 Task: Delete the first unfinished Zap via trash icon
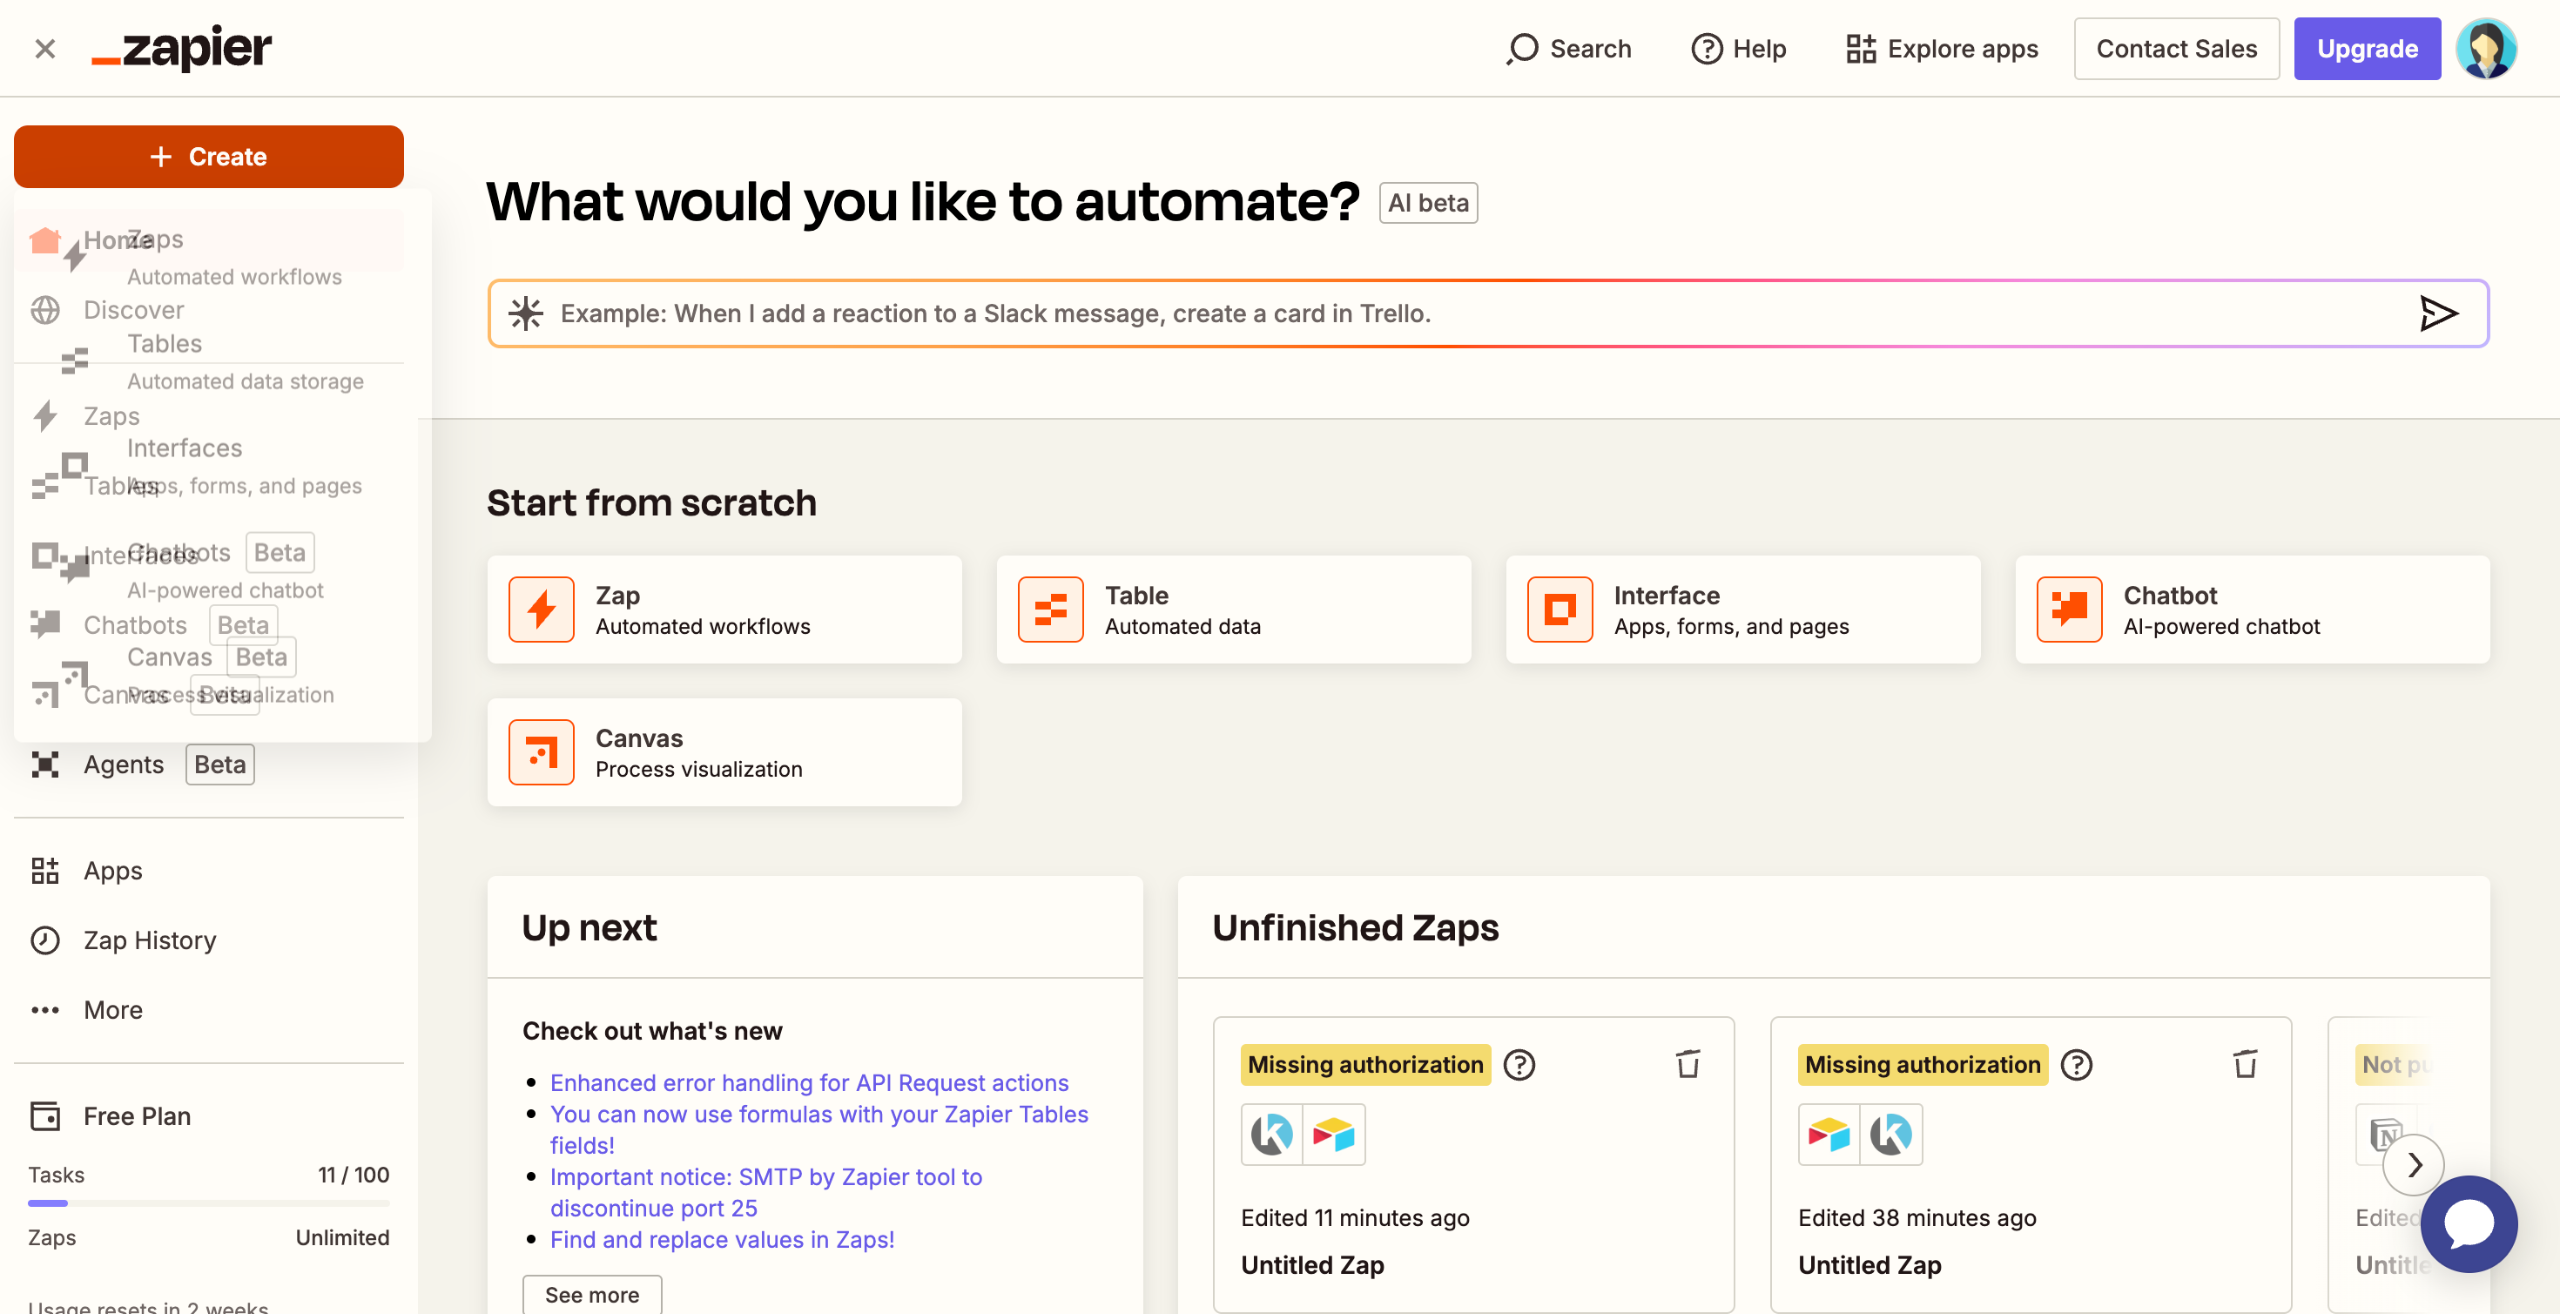(x=1688, y=1064)
